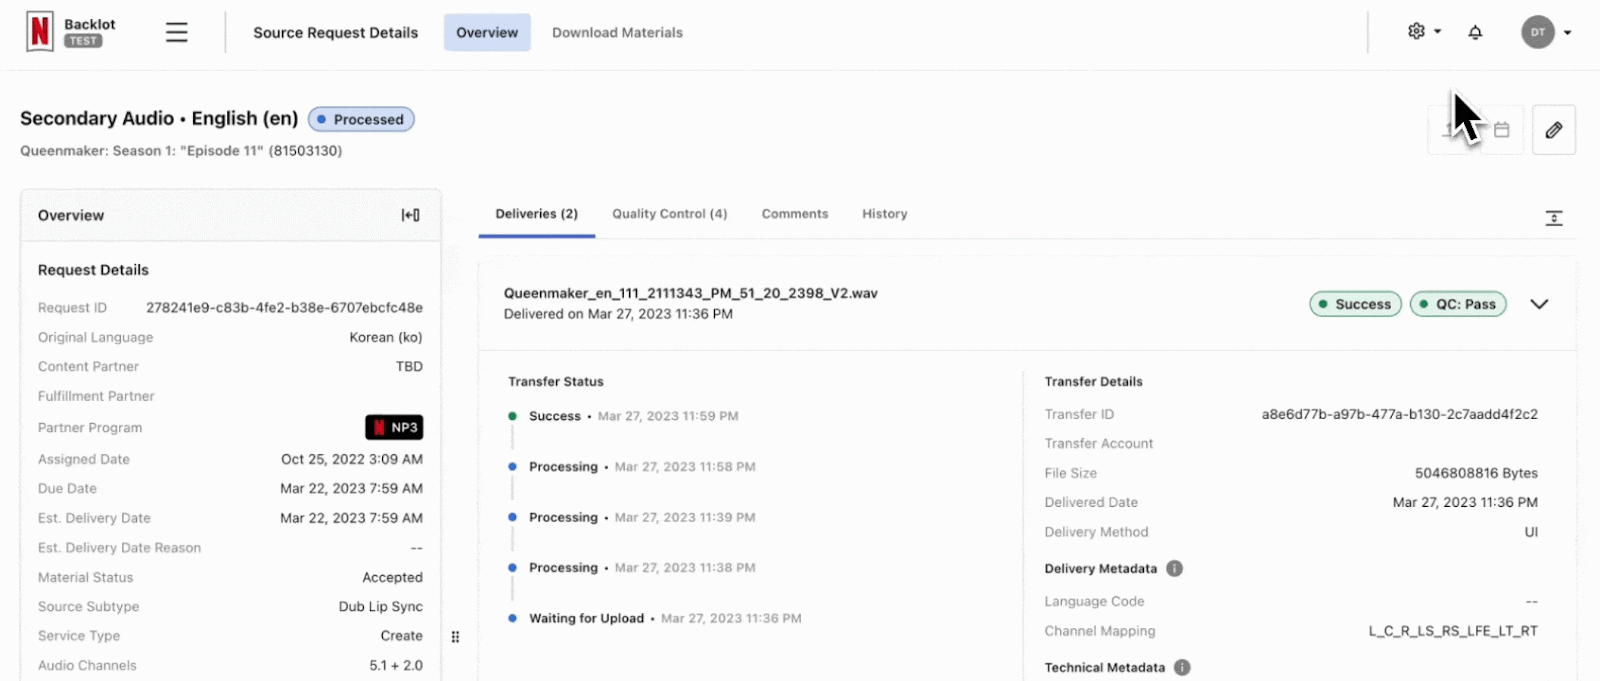Viewport: 1600px width, 681px height.
Task: Click the Queenmaker wav file name
Action: click(691, 293)
